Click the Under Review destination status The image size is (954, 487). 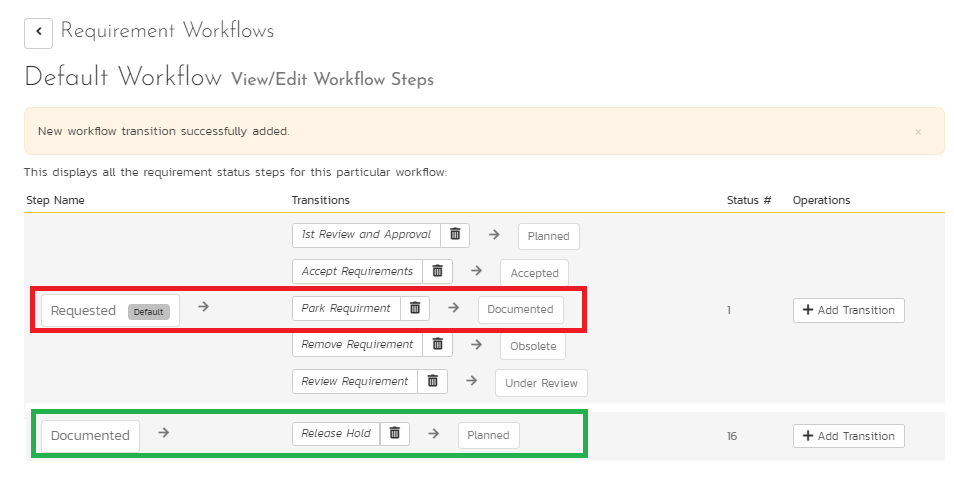click(x=541, y=383)
